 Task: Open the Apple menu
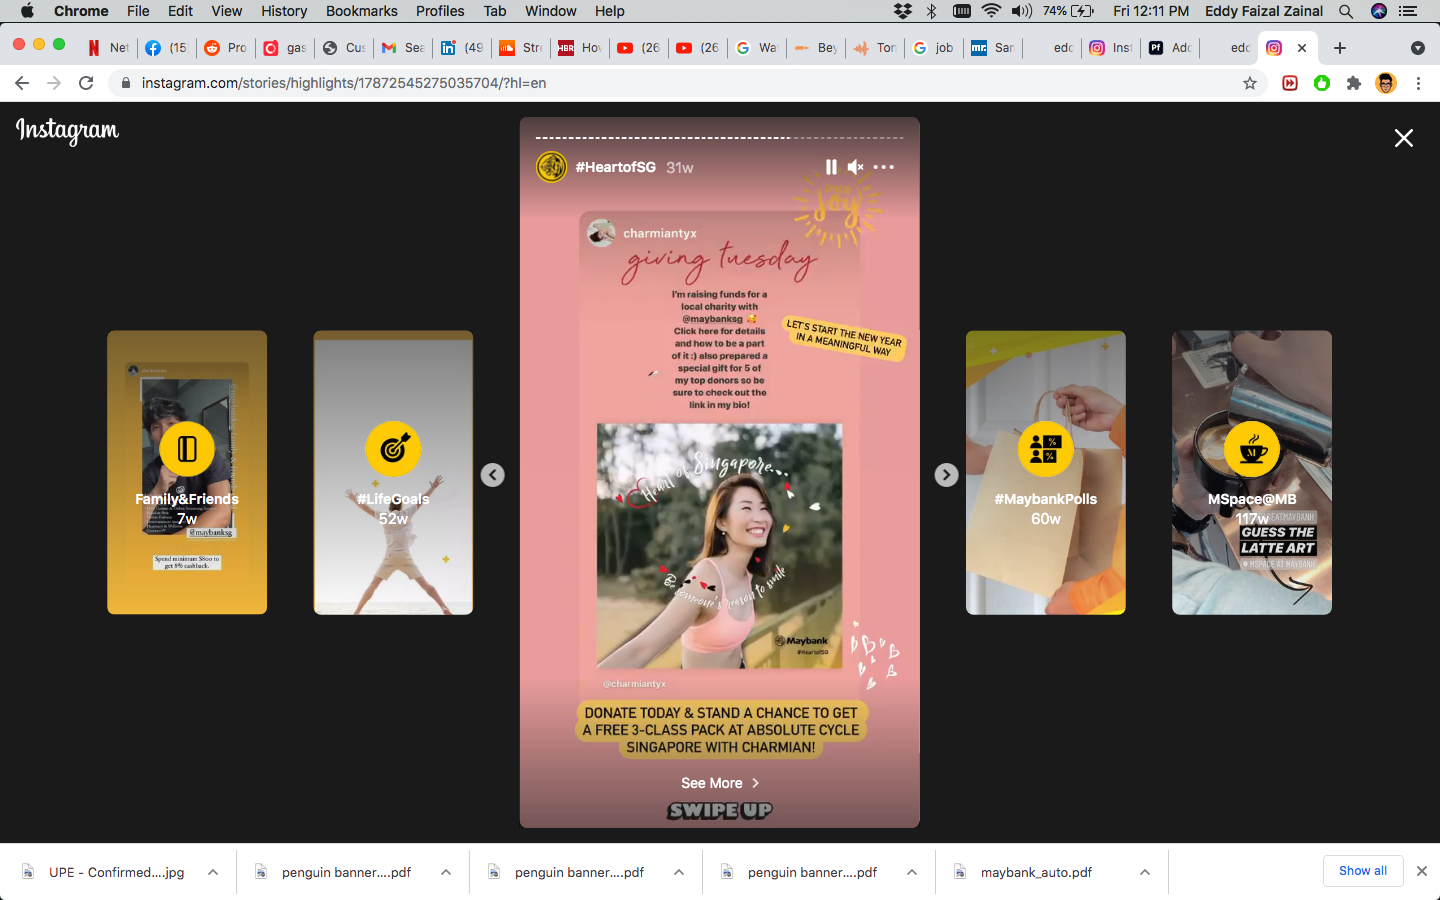(x=27, y=11)
